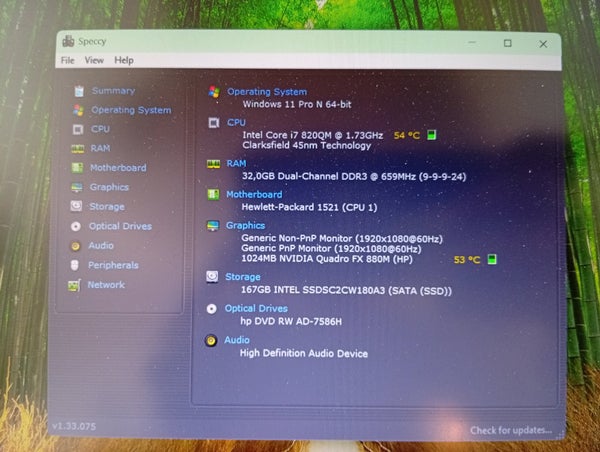Click the disc icon beside Optical Drives summary heading

211,309
